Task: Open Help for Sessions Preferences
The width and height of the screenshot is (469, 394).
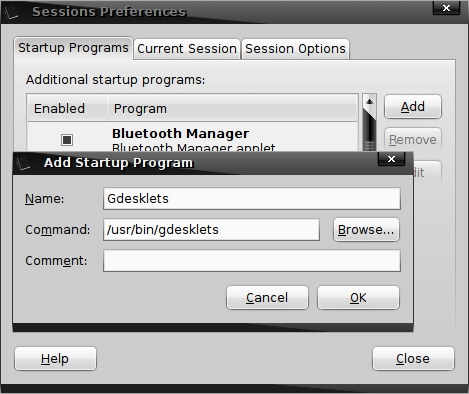Action: pyautogui.click(x=55, y=359)
